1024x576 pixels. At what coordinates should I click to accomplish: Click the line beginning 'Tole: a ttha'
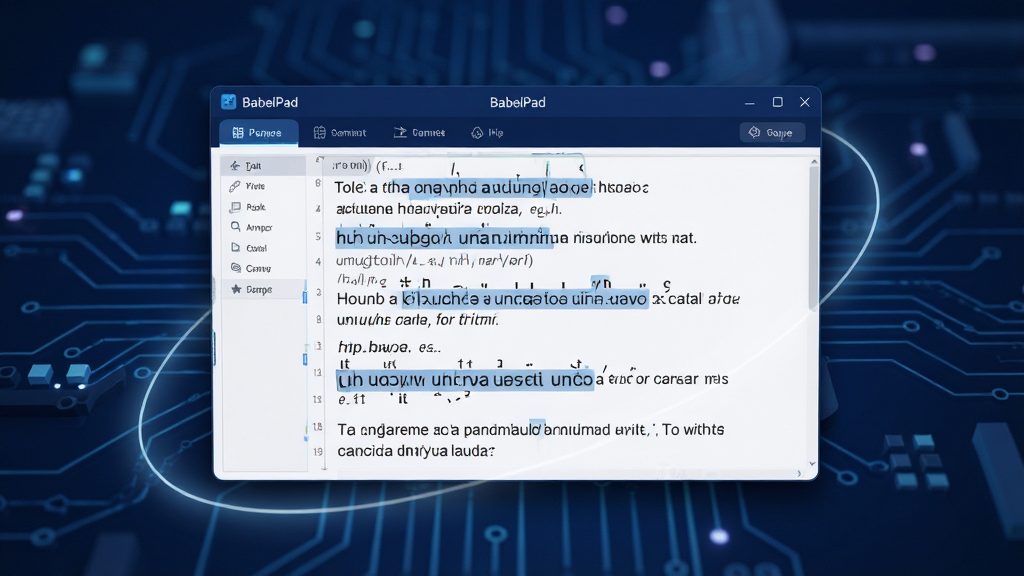(491, 188)
